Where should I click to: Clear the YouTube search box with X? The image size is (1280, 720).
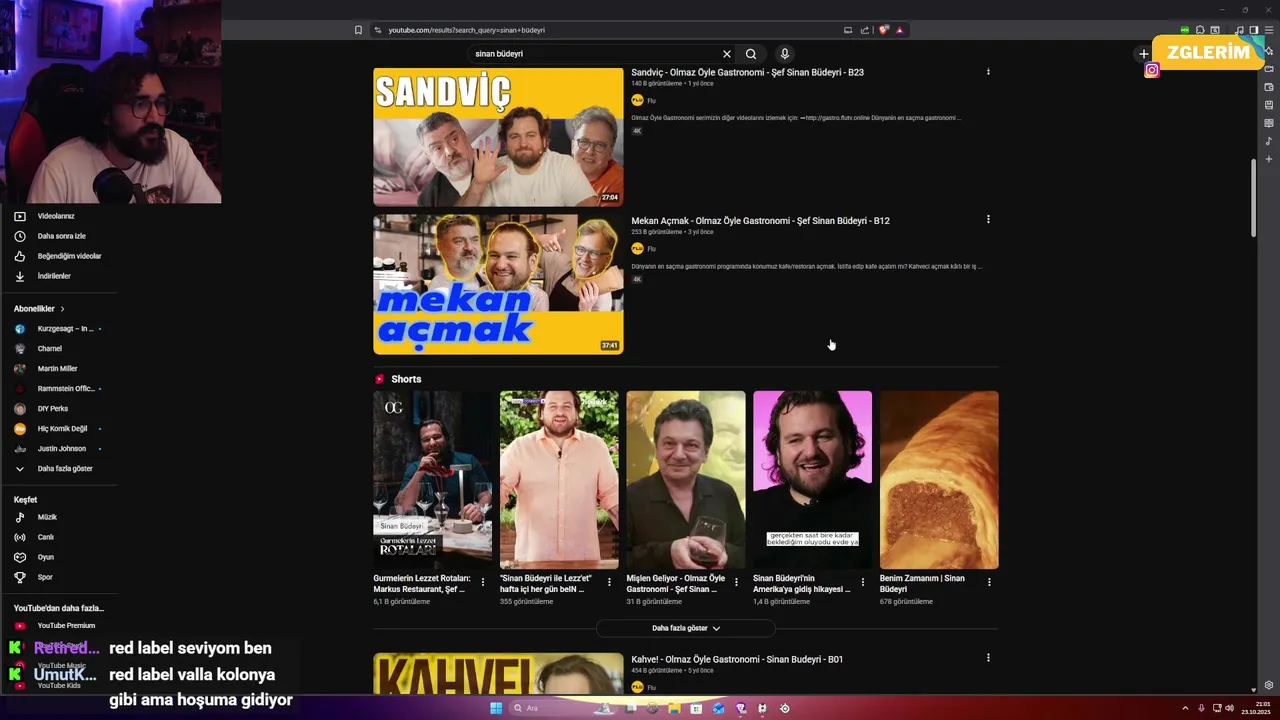point(727,54)
